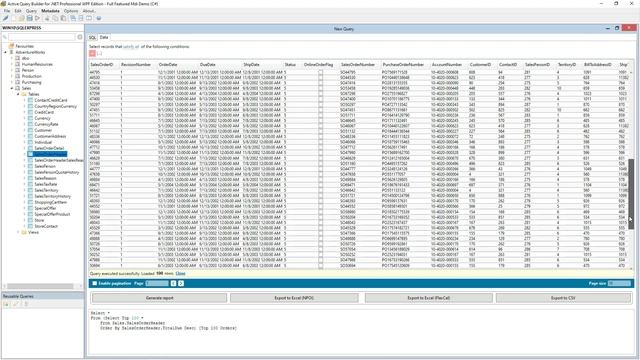Screen dimensions: 640x360
Task: Click the Views folder icon
Action: coord(24,232)
